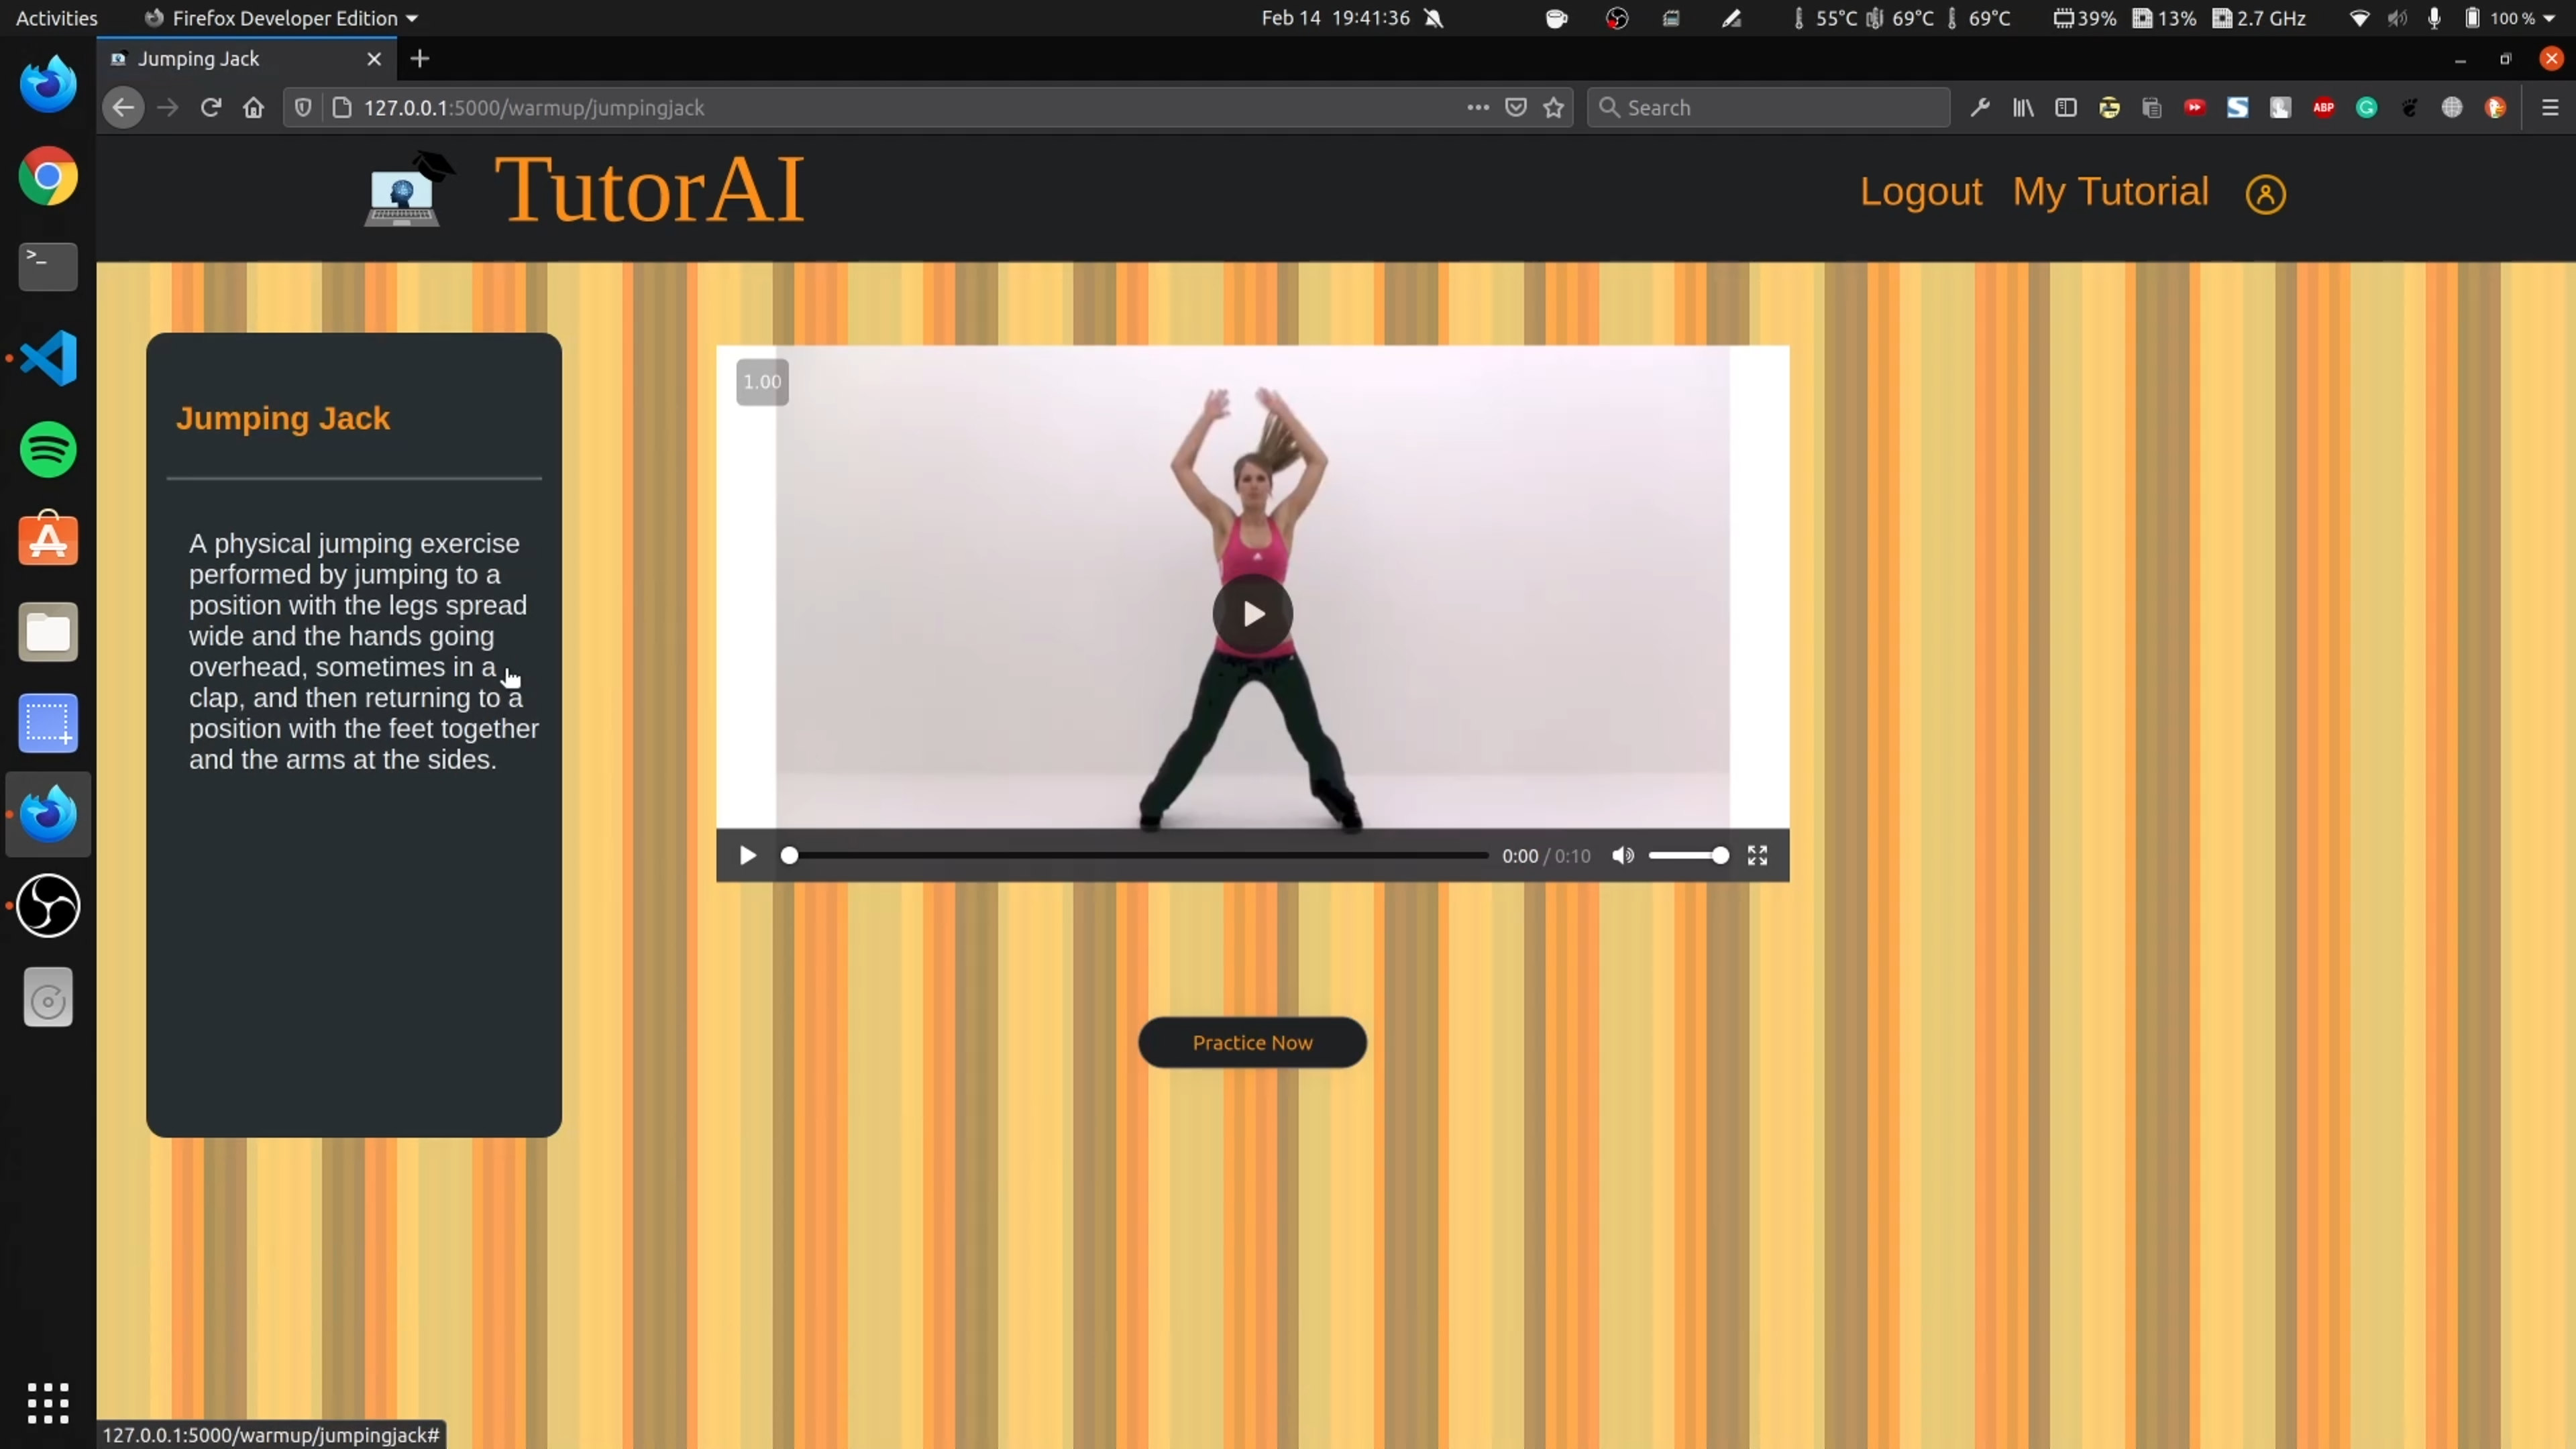
Task: Click the large center play overlay
Action: [1252, 614]
